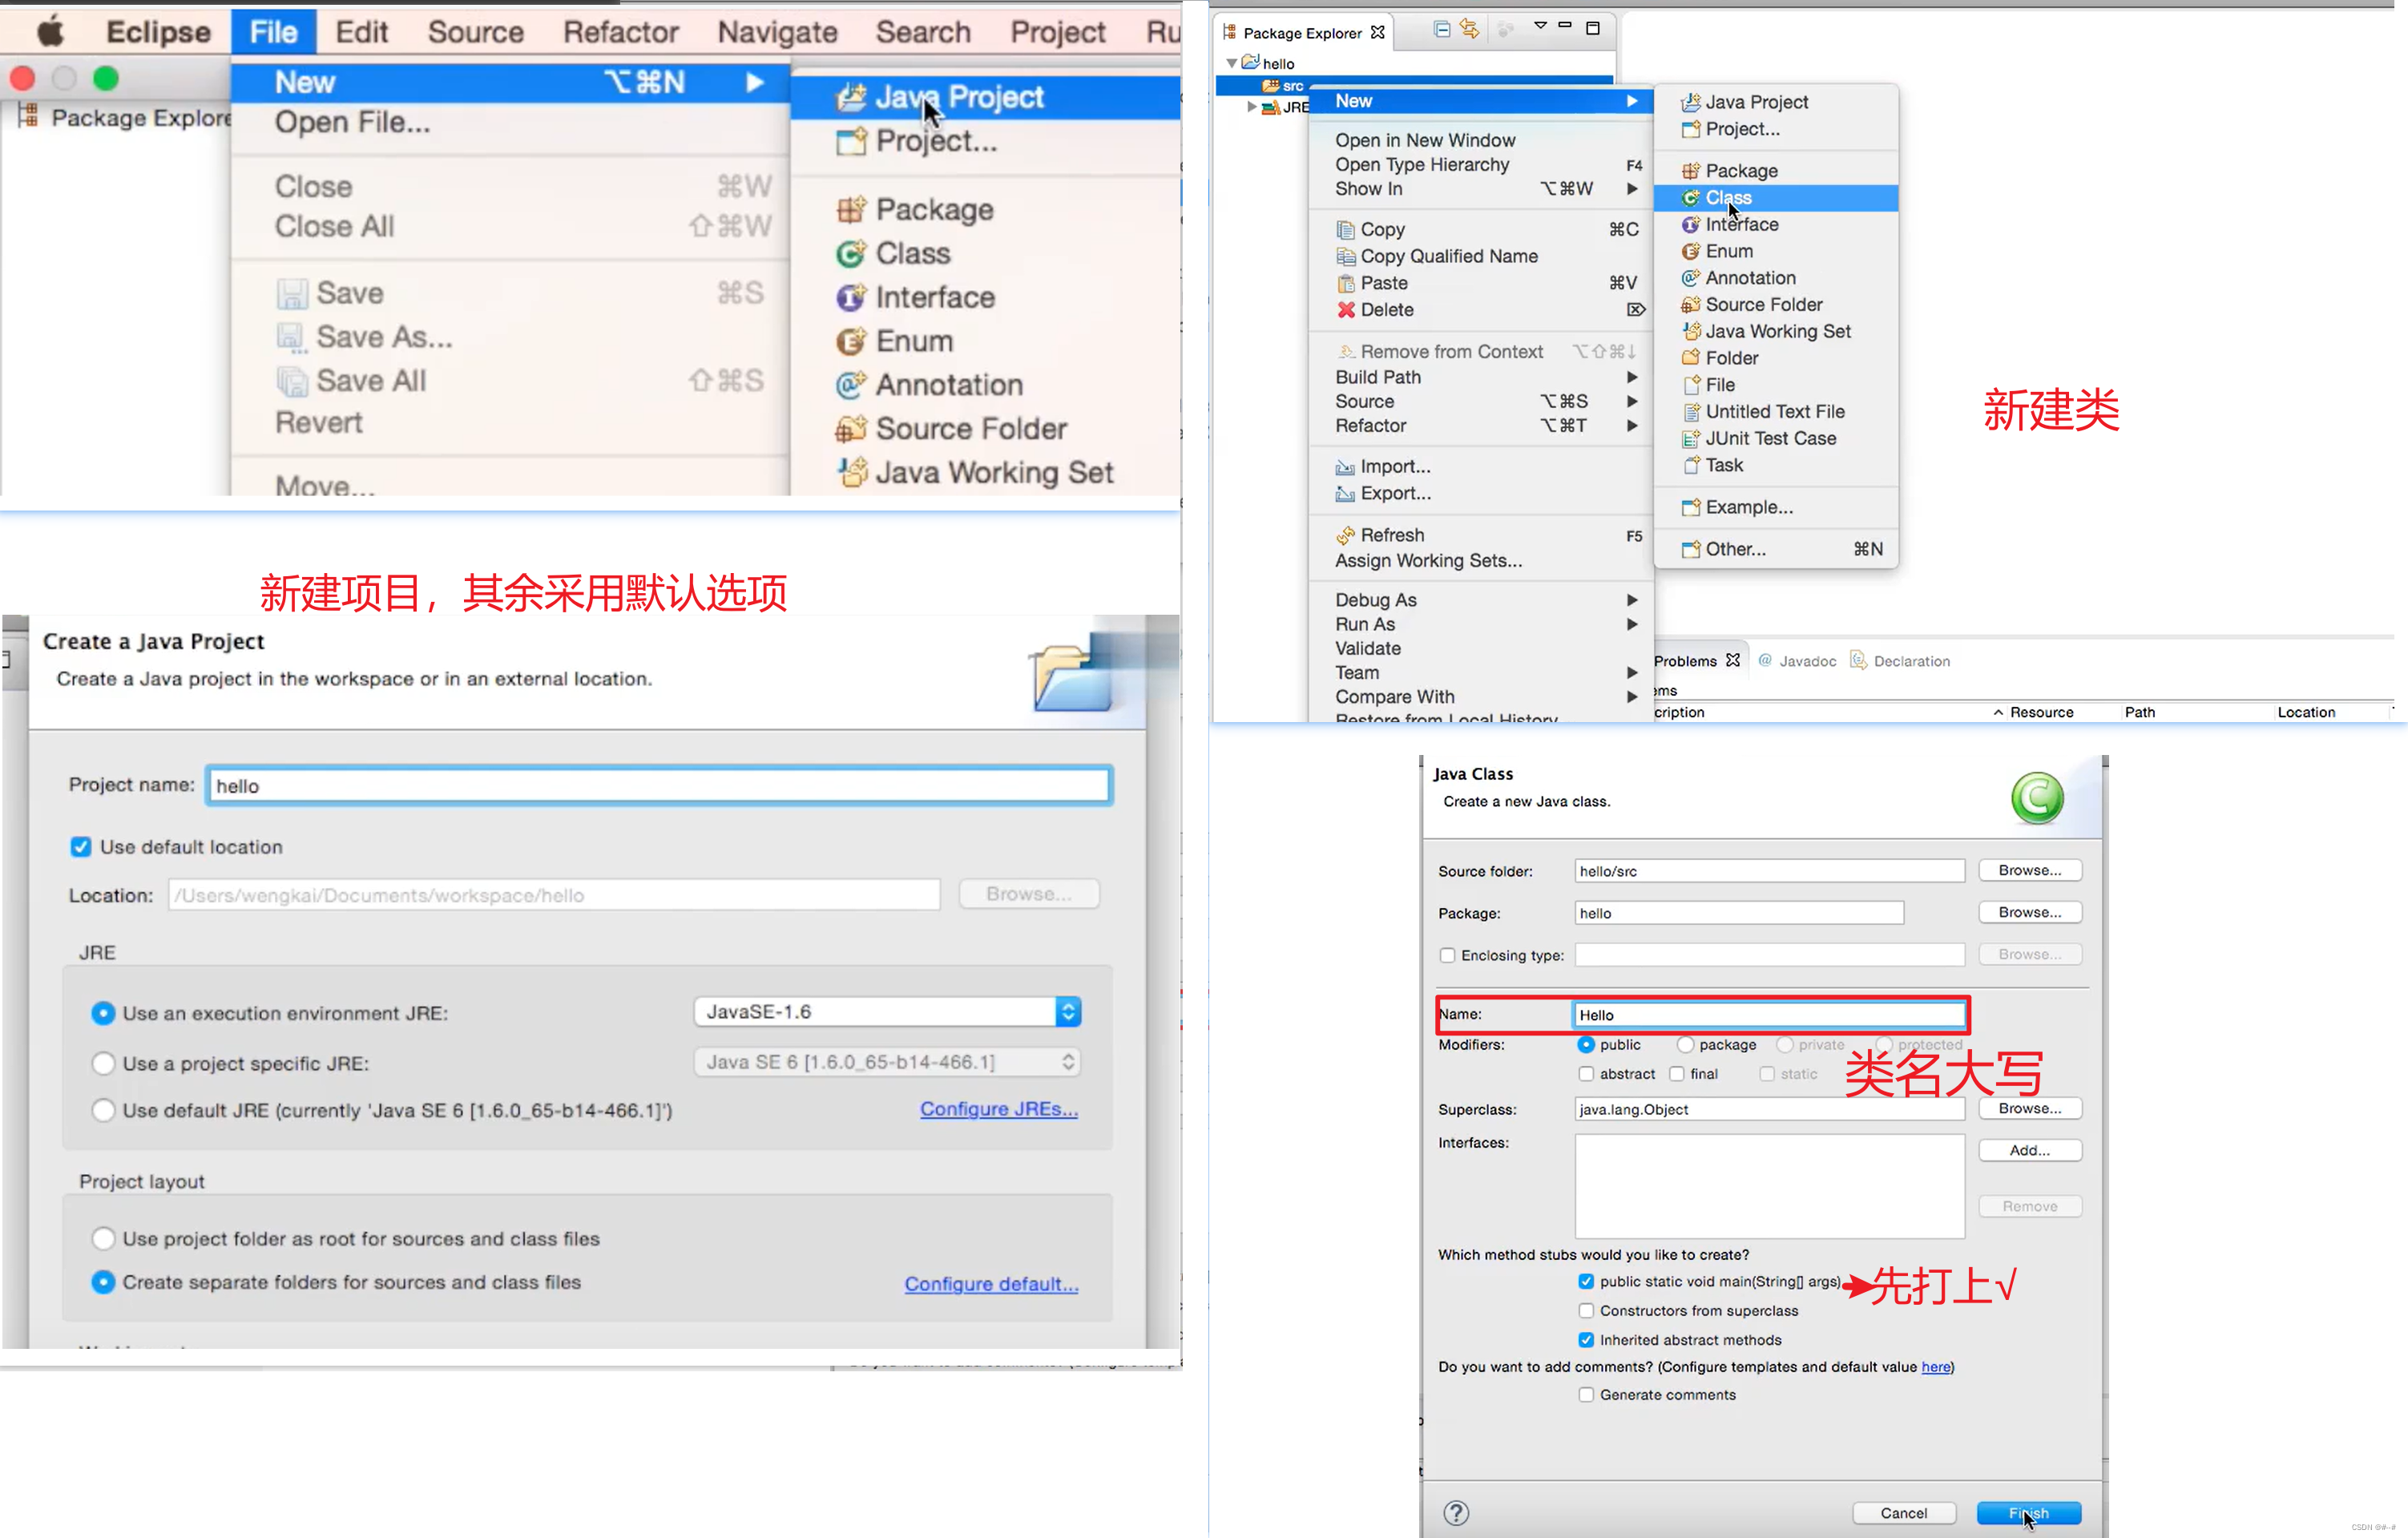Viewport: 2408px width, 1538px height.
Task: Select Use project folder as root radio
Action: point(103,1239)
